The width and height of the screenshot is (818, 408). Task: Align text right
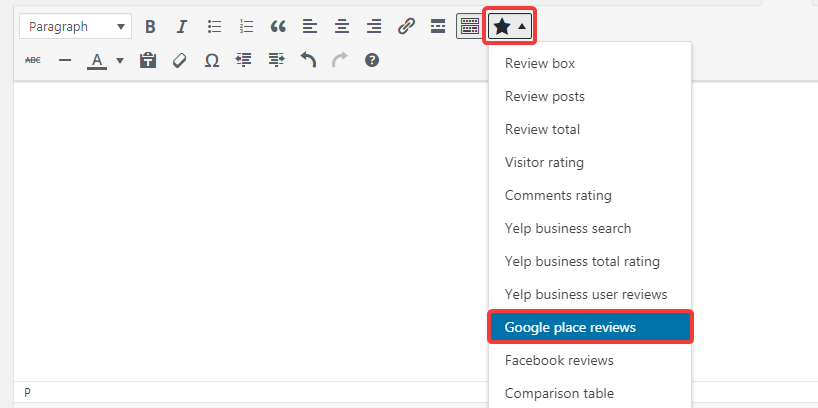pyautogui.click(x=374, y=27)
